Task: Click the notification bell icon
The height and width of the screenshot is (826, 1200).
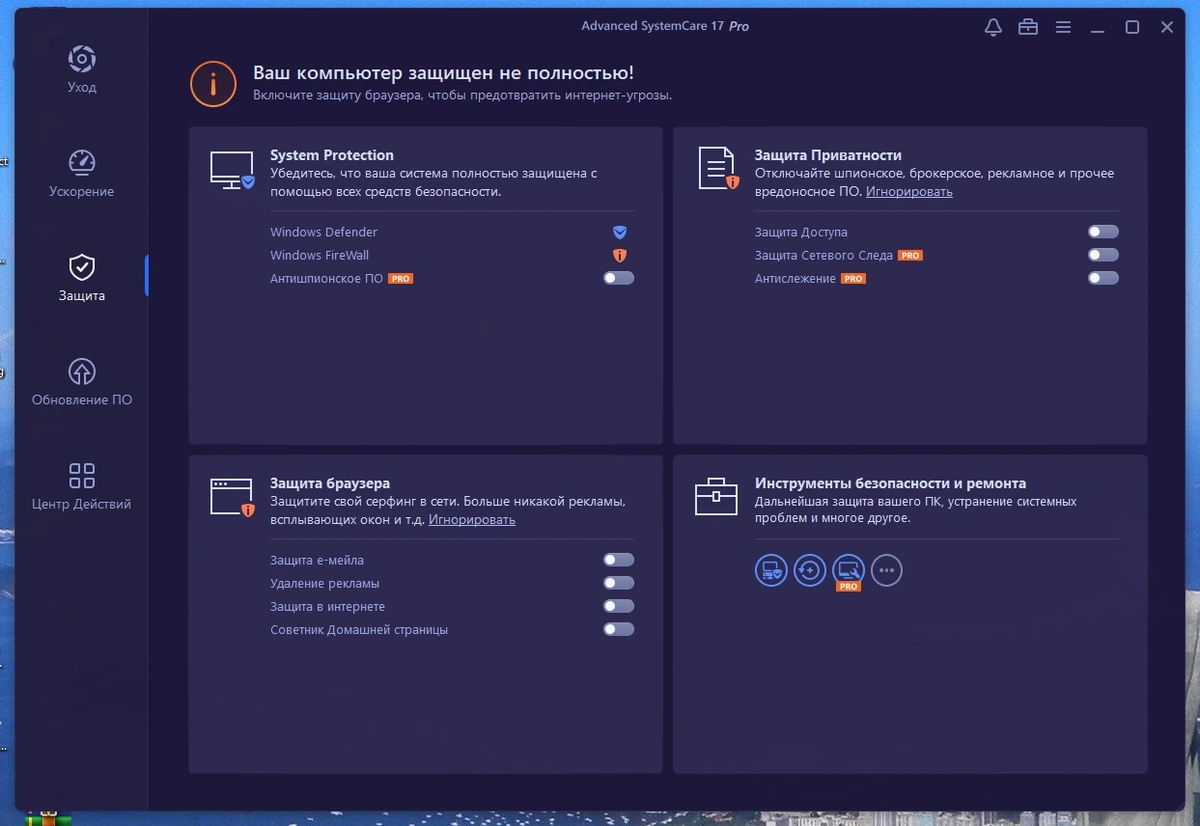Action: click(x=993, y=27)
